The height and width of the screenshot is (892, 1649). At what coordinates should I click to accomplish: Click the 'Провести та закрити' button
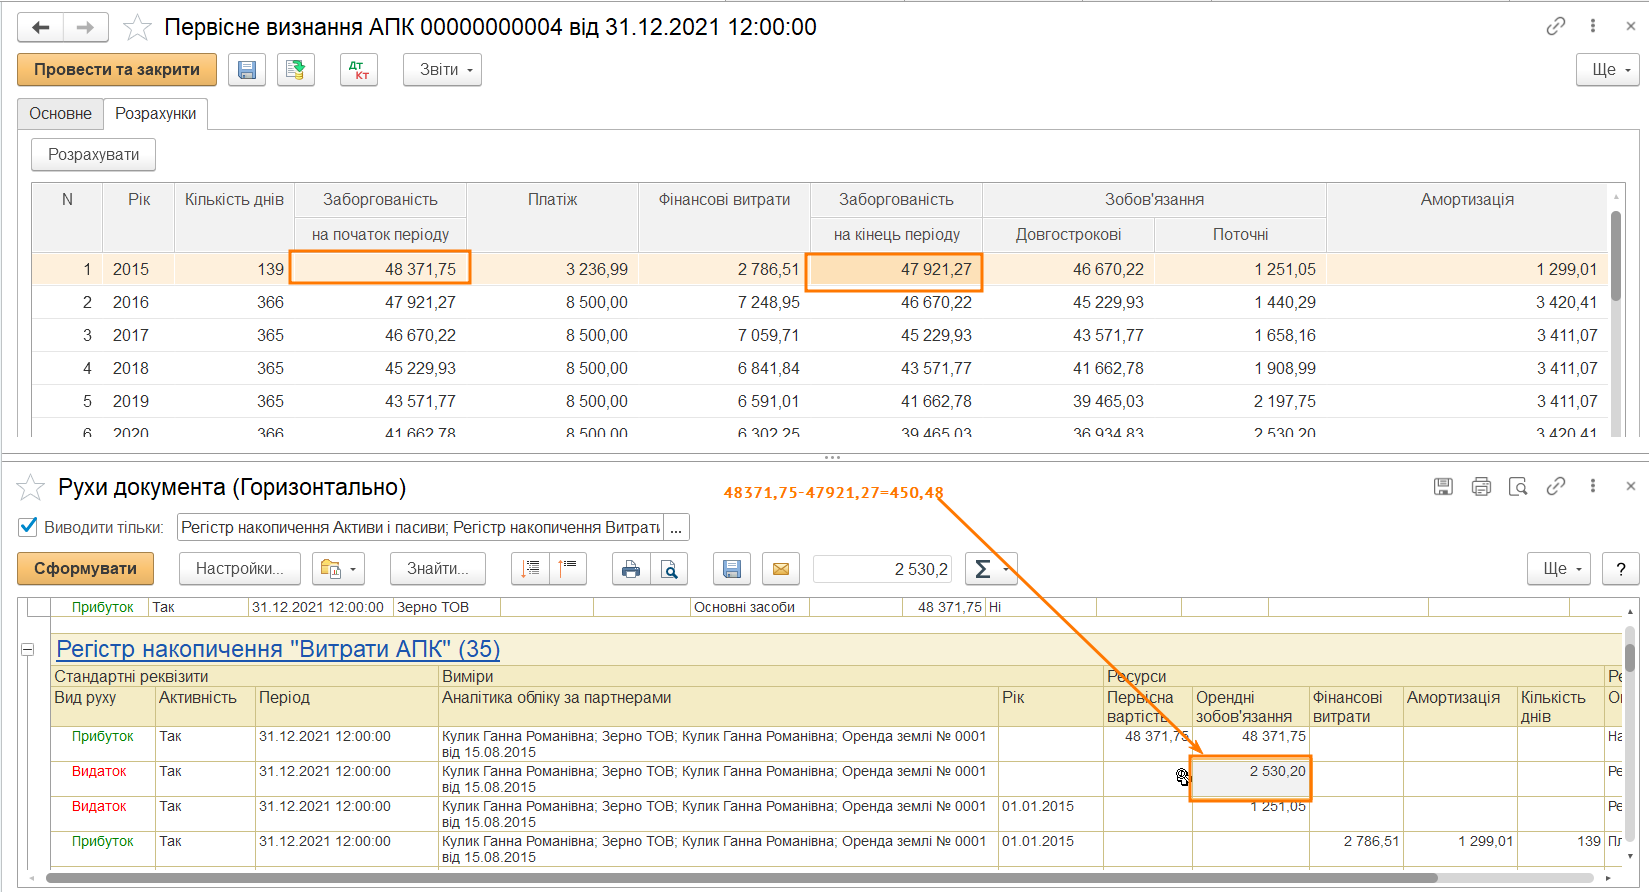tap(117, 70)
